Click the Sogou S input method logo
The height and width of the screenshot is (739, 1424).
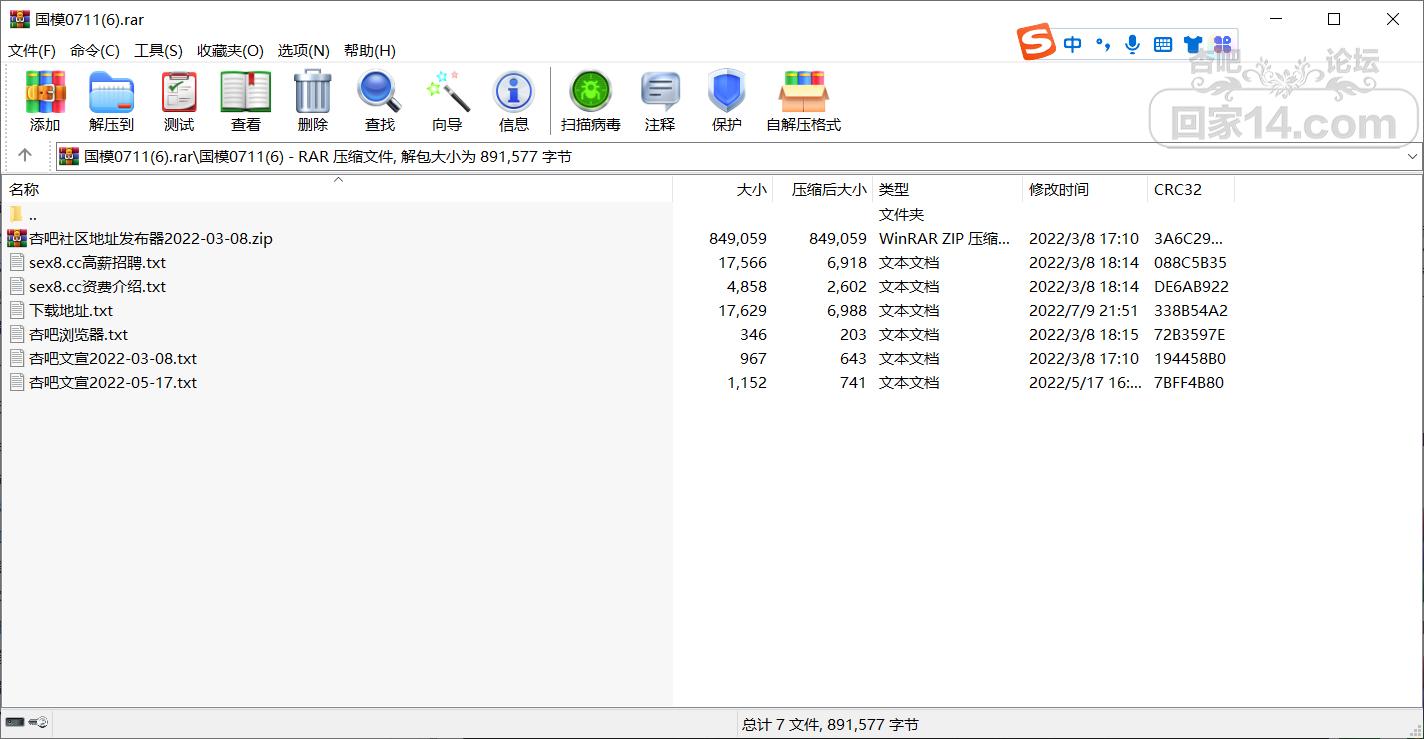click(1037, 43)
